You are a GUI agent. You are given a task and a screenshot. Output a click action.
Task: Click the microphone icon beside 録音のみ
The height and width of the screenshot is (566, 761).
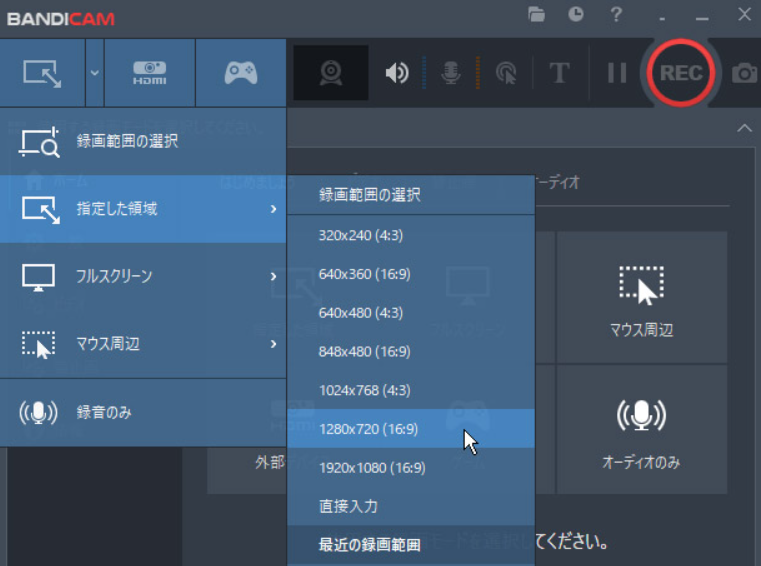coord(38,413)
